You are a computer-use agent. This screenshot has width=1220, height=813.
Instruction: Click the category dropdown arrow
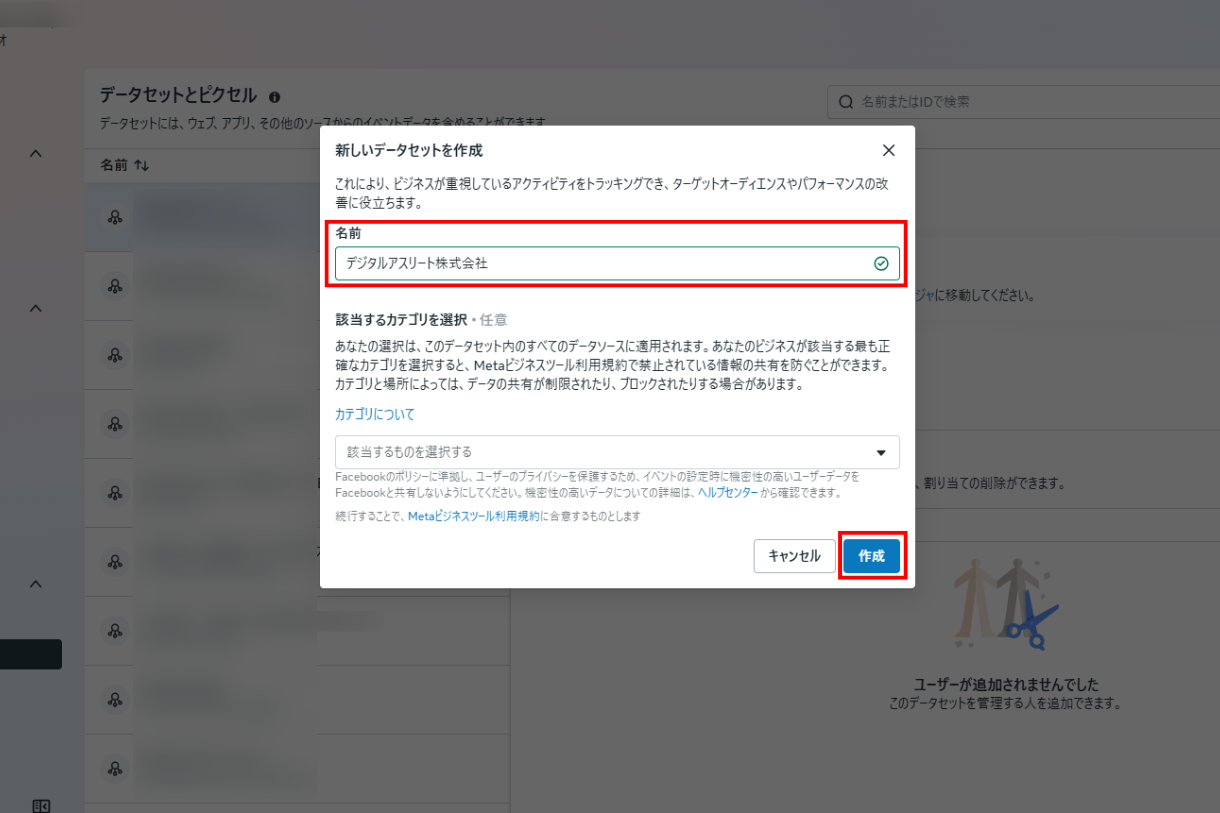click(x=881, y=452)
